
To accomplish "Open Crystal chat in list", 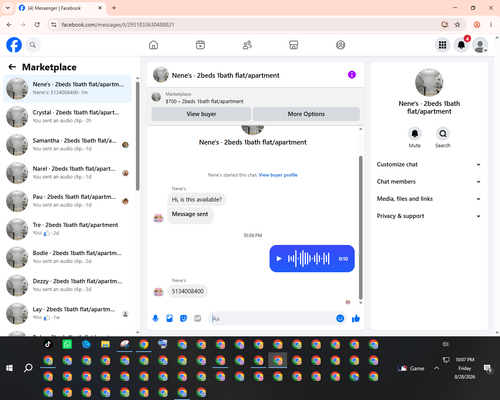I will coord(67,117).
